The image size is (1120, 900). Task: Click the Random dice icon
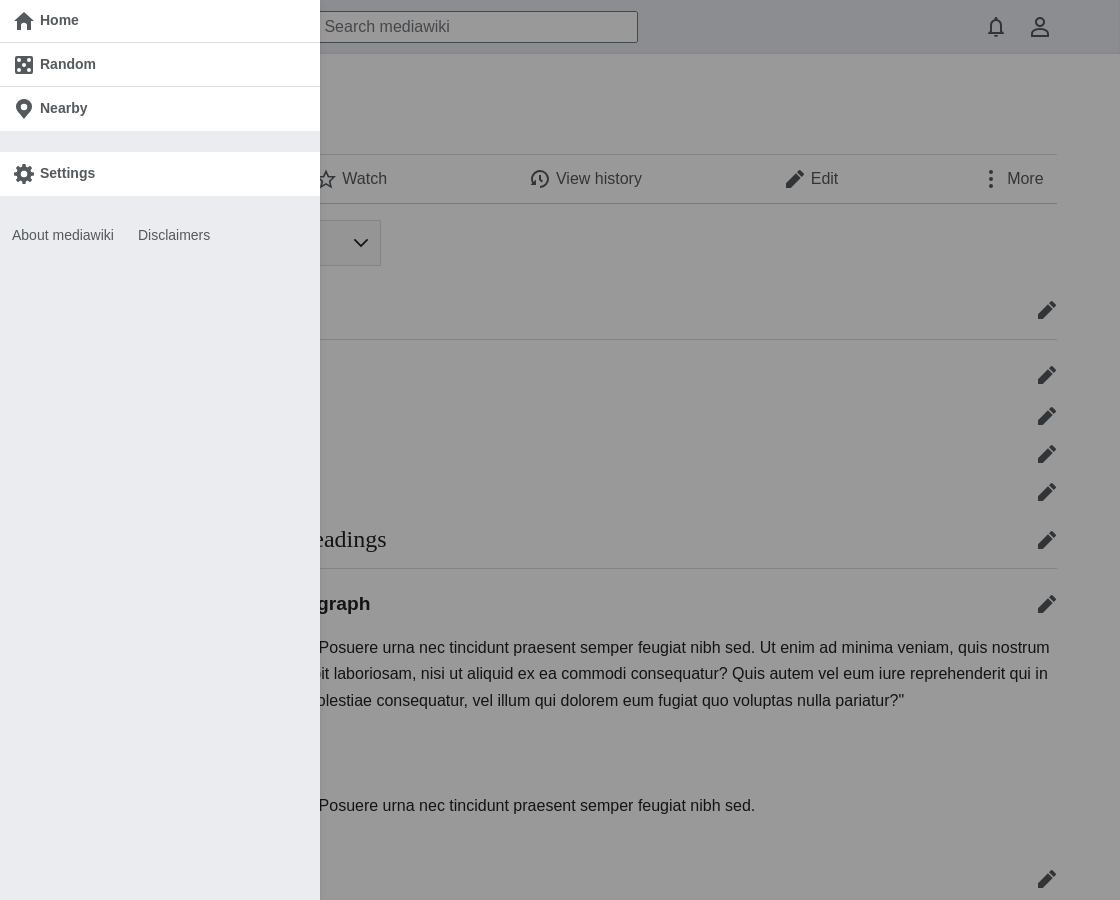point(24,65)
